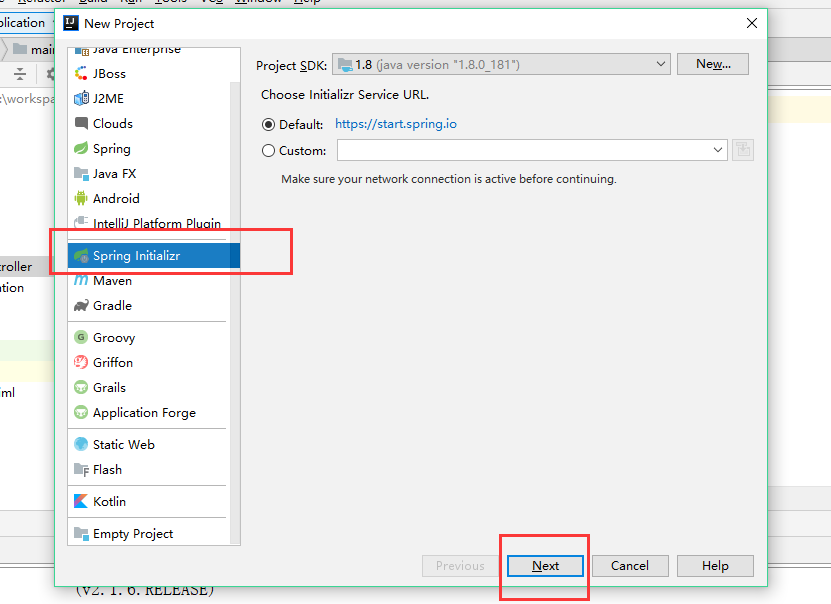Select the Maven 'm' icon
Screen dimensions: 831x604
[81, 280]
